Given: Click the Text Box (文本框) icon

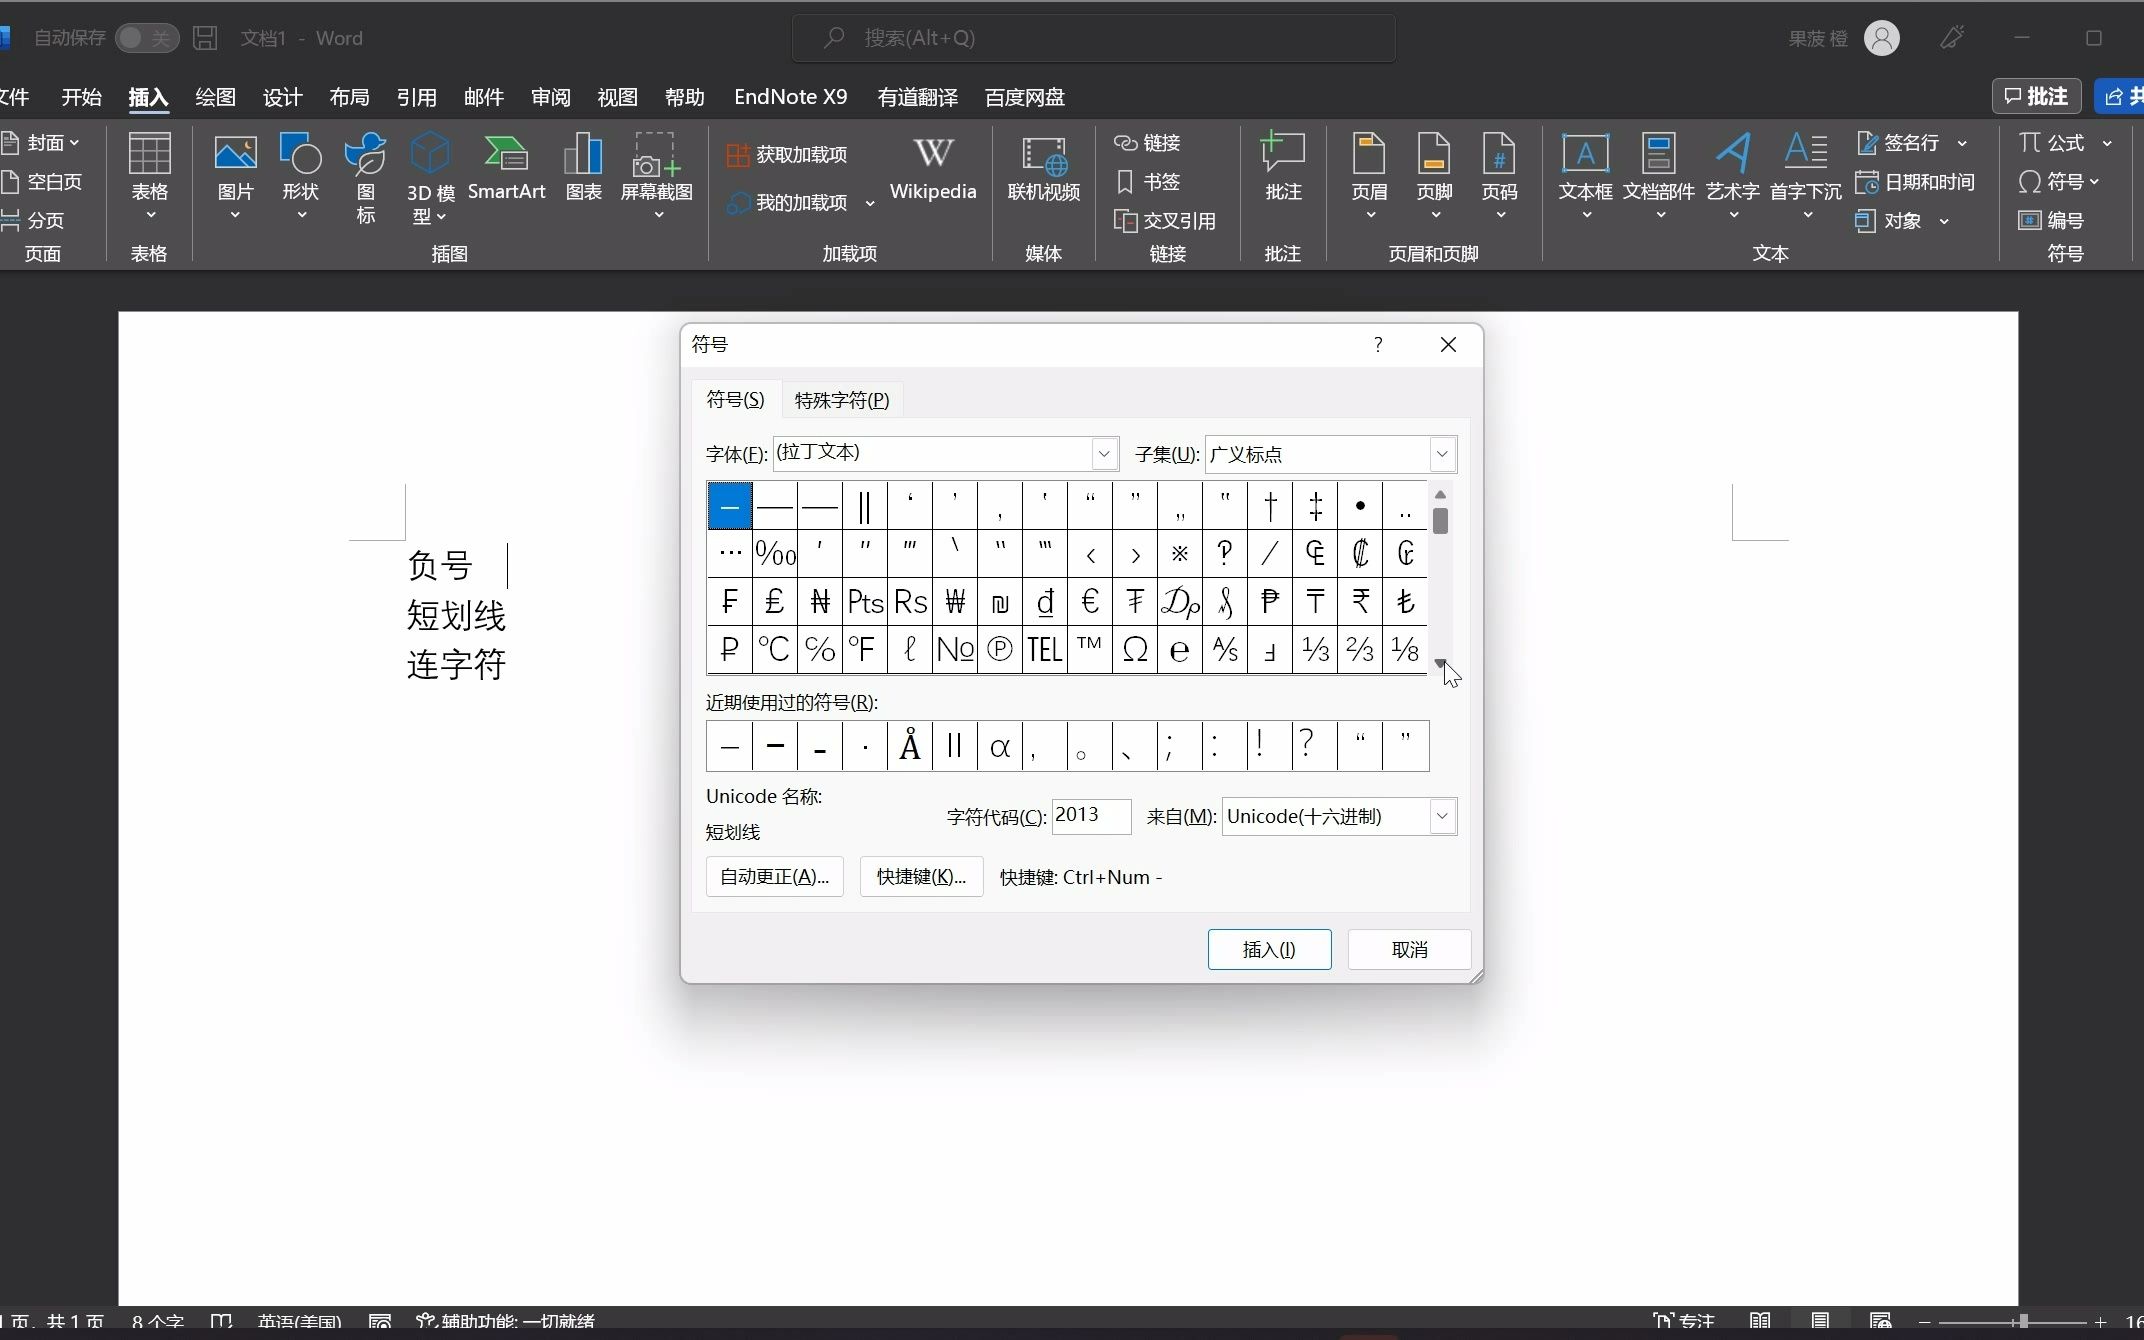Looking at the screenshot, I should point(1585,176).
